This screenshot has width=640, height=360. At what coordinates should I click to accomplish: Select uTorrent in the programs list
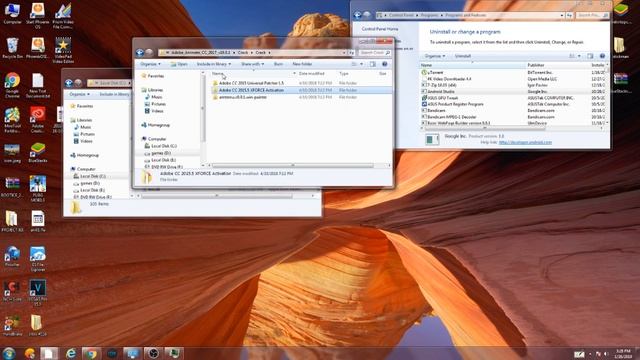point(435,72)
